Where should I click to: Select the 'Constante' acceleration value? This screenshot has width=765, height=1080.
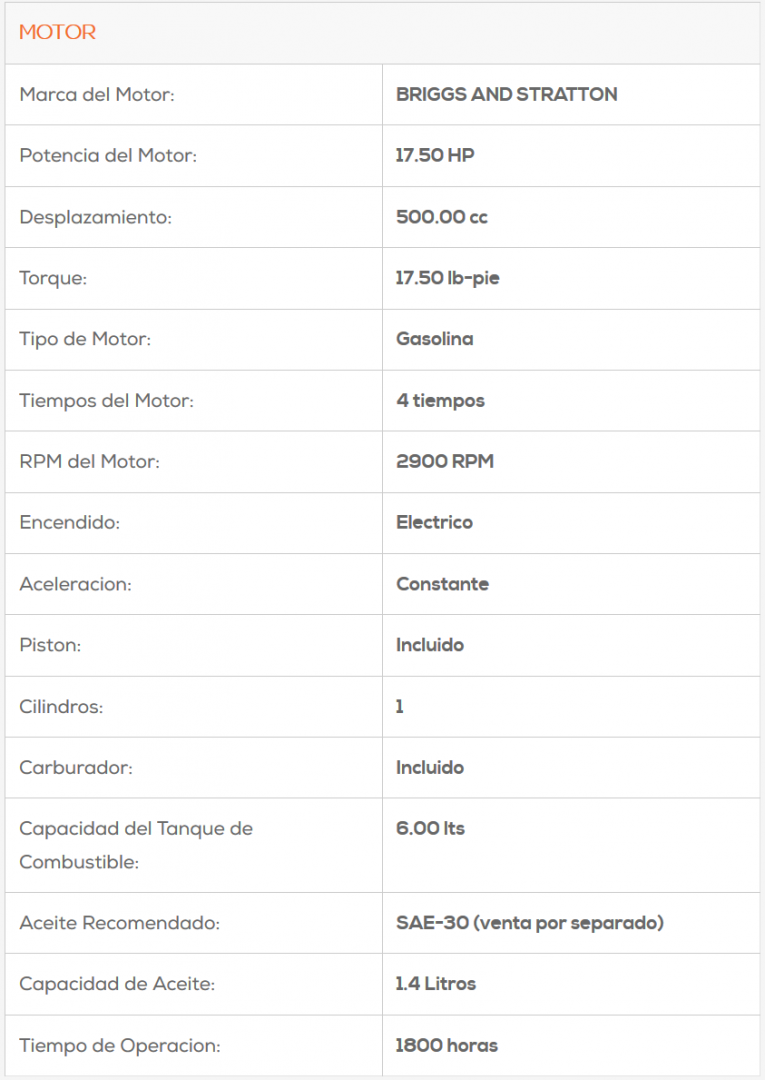[x=442, y=584]
